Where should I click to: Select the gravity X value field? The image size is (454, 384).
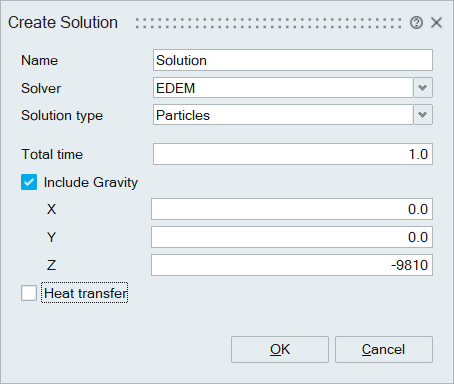pyautogui.click(x=292, y=209)
